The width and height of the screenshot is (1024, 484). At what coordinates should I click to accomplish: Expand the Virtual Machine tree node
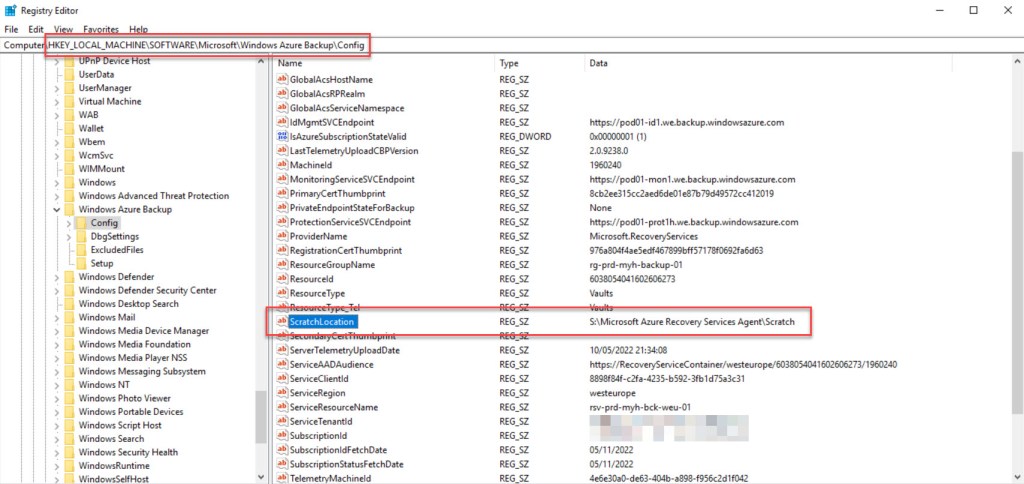click(56, 102)
